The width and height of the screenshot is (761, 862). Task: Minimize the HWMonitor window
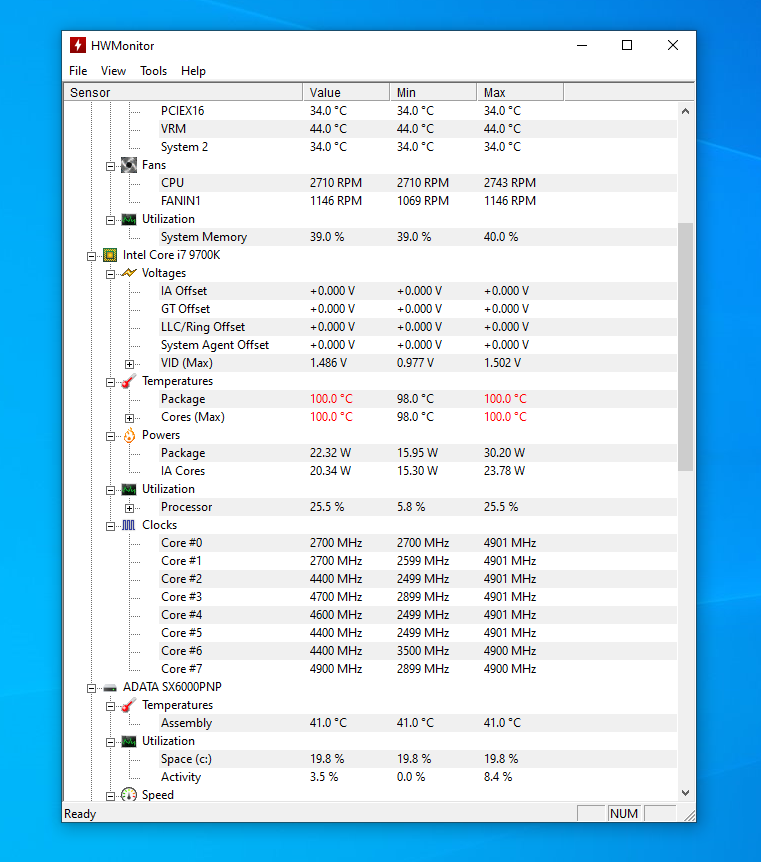pos(582,45)
